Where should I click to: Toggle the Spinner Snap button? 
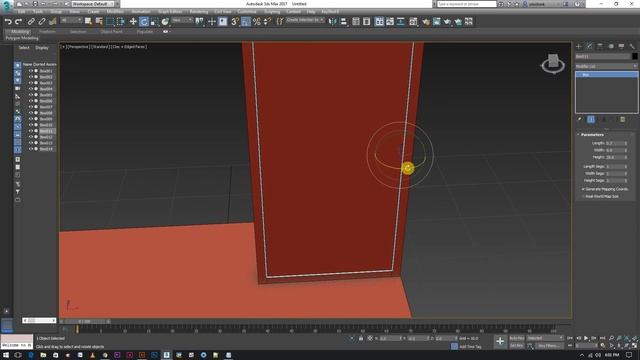(267, 22)
